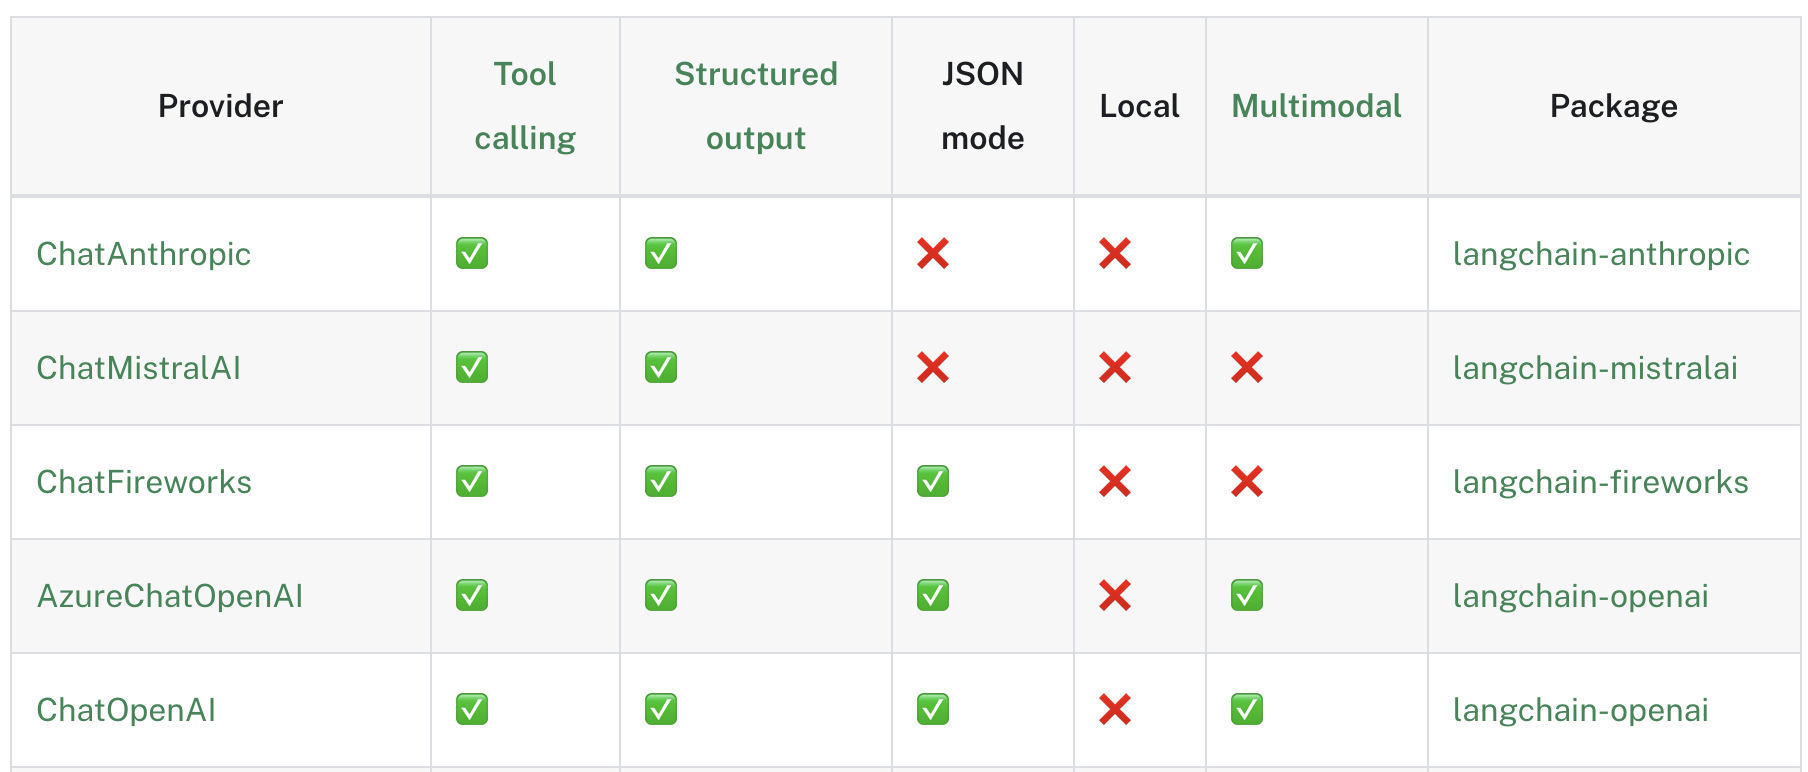Open the ChatMistralAI provider link
This screenshot has width=1808, height=772.
click(139, 368)
